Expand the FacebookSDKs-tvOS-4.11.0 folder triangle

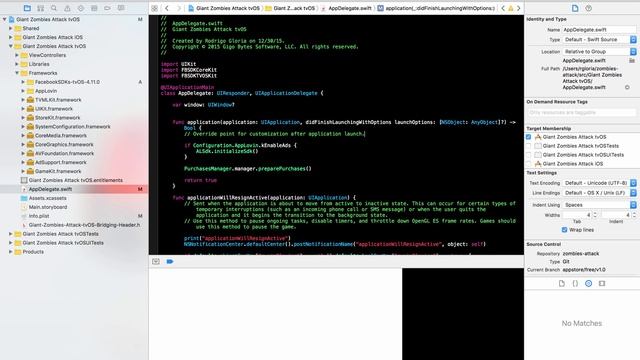coord(23,82)
